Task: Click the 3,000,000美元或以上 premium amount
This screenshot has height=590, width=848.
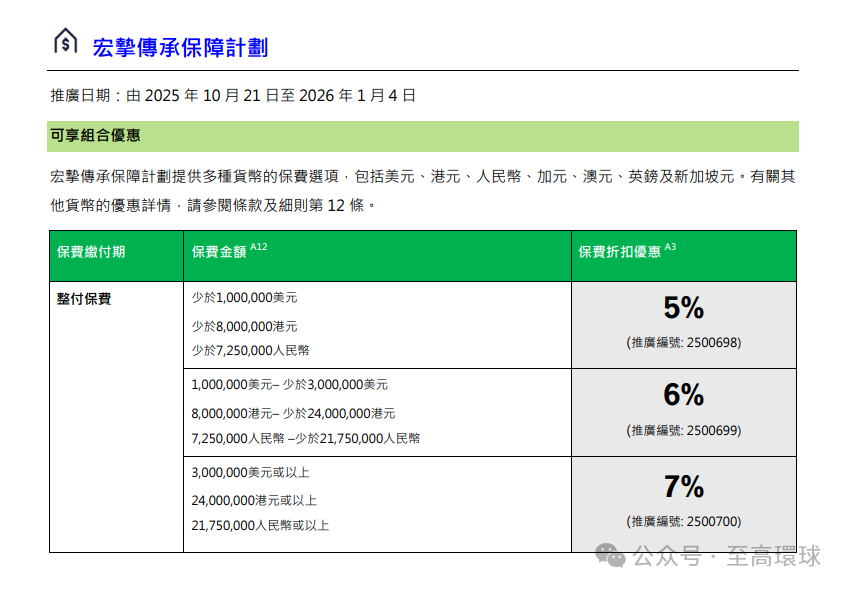Action: click(x=250, y=473)
